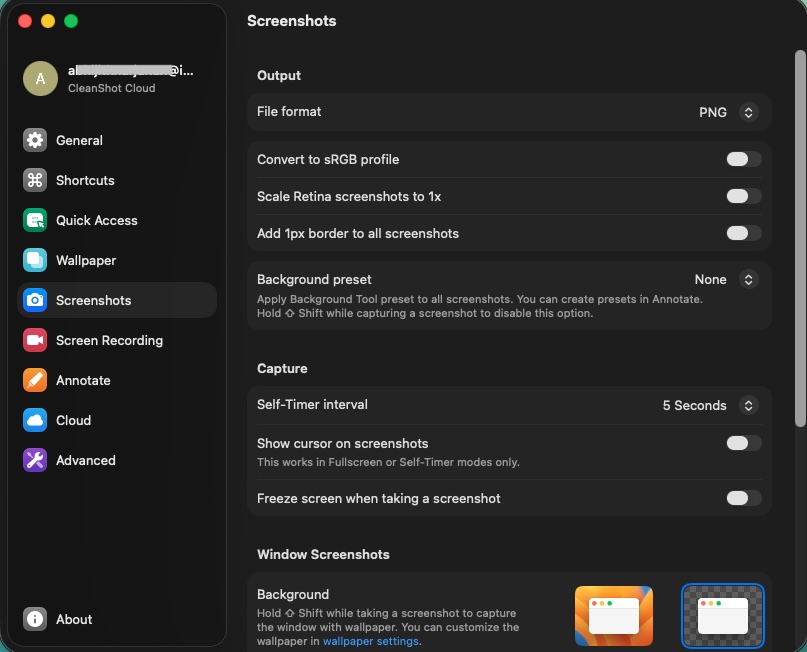Click the Cloud icon in sidebar
The width and height of the screenshot is (807, 652).
click(35, 420)
